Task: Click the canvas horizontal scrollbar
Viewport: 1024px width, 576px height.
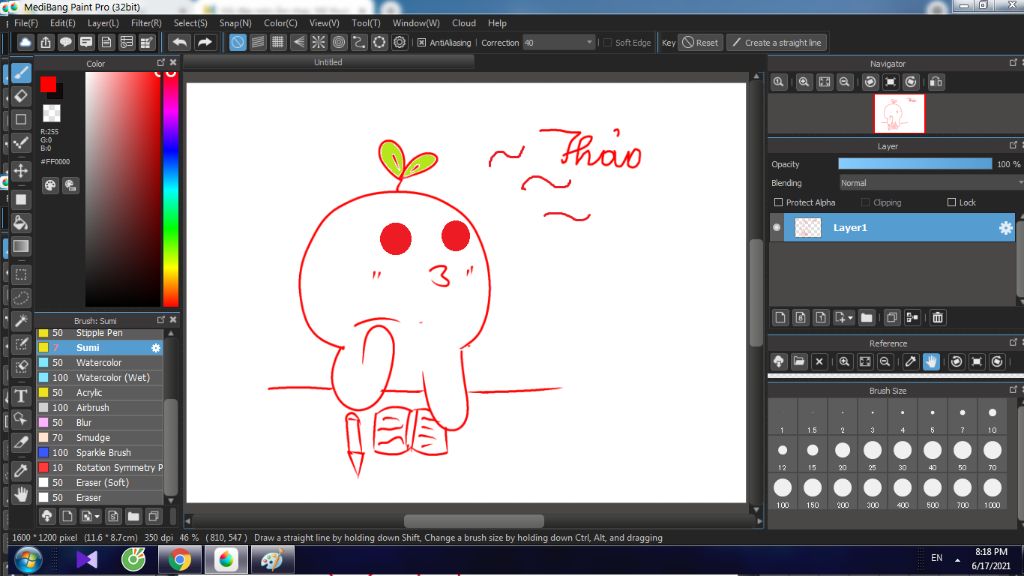Action: pyautogui.click(x=473, y=520)
